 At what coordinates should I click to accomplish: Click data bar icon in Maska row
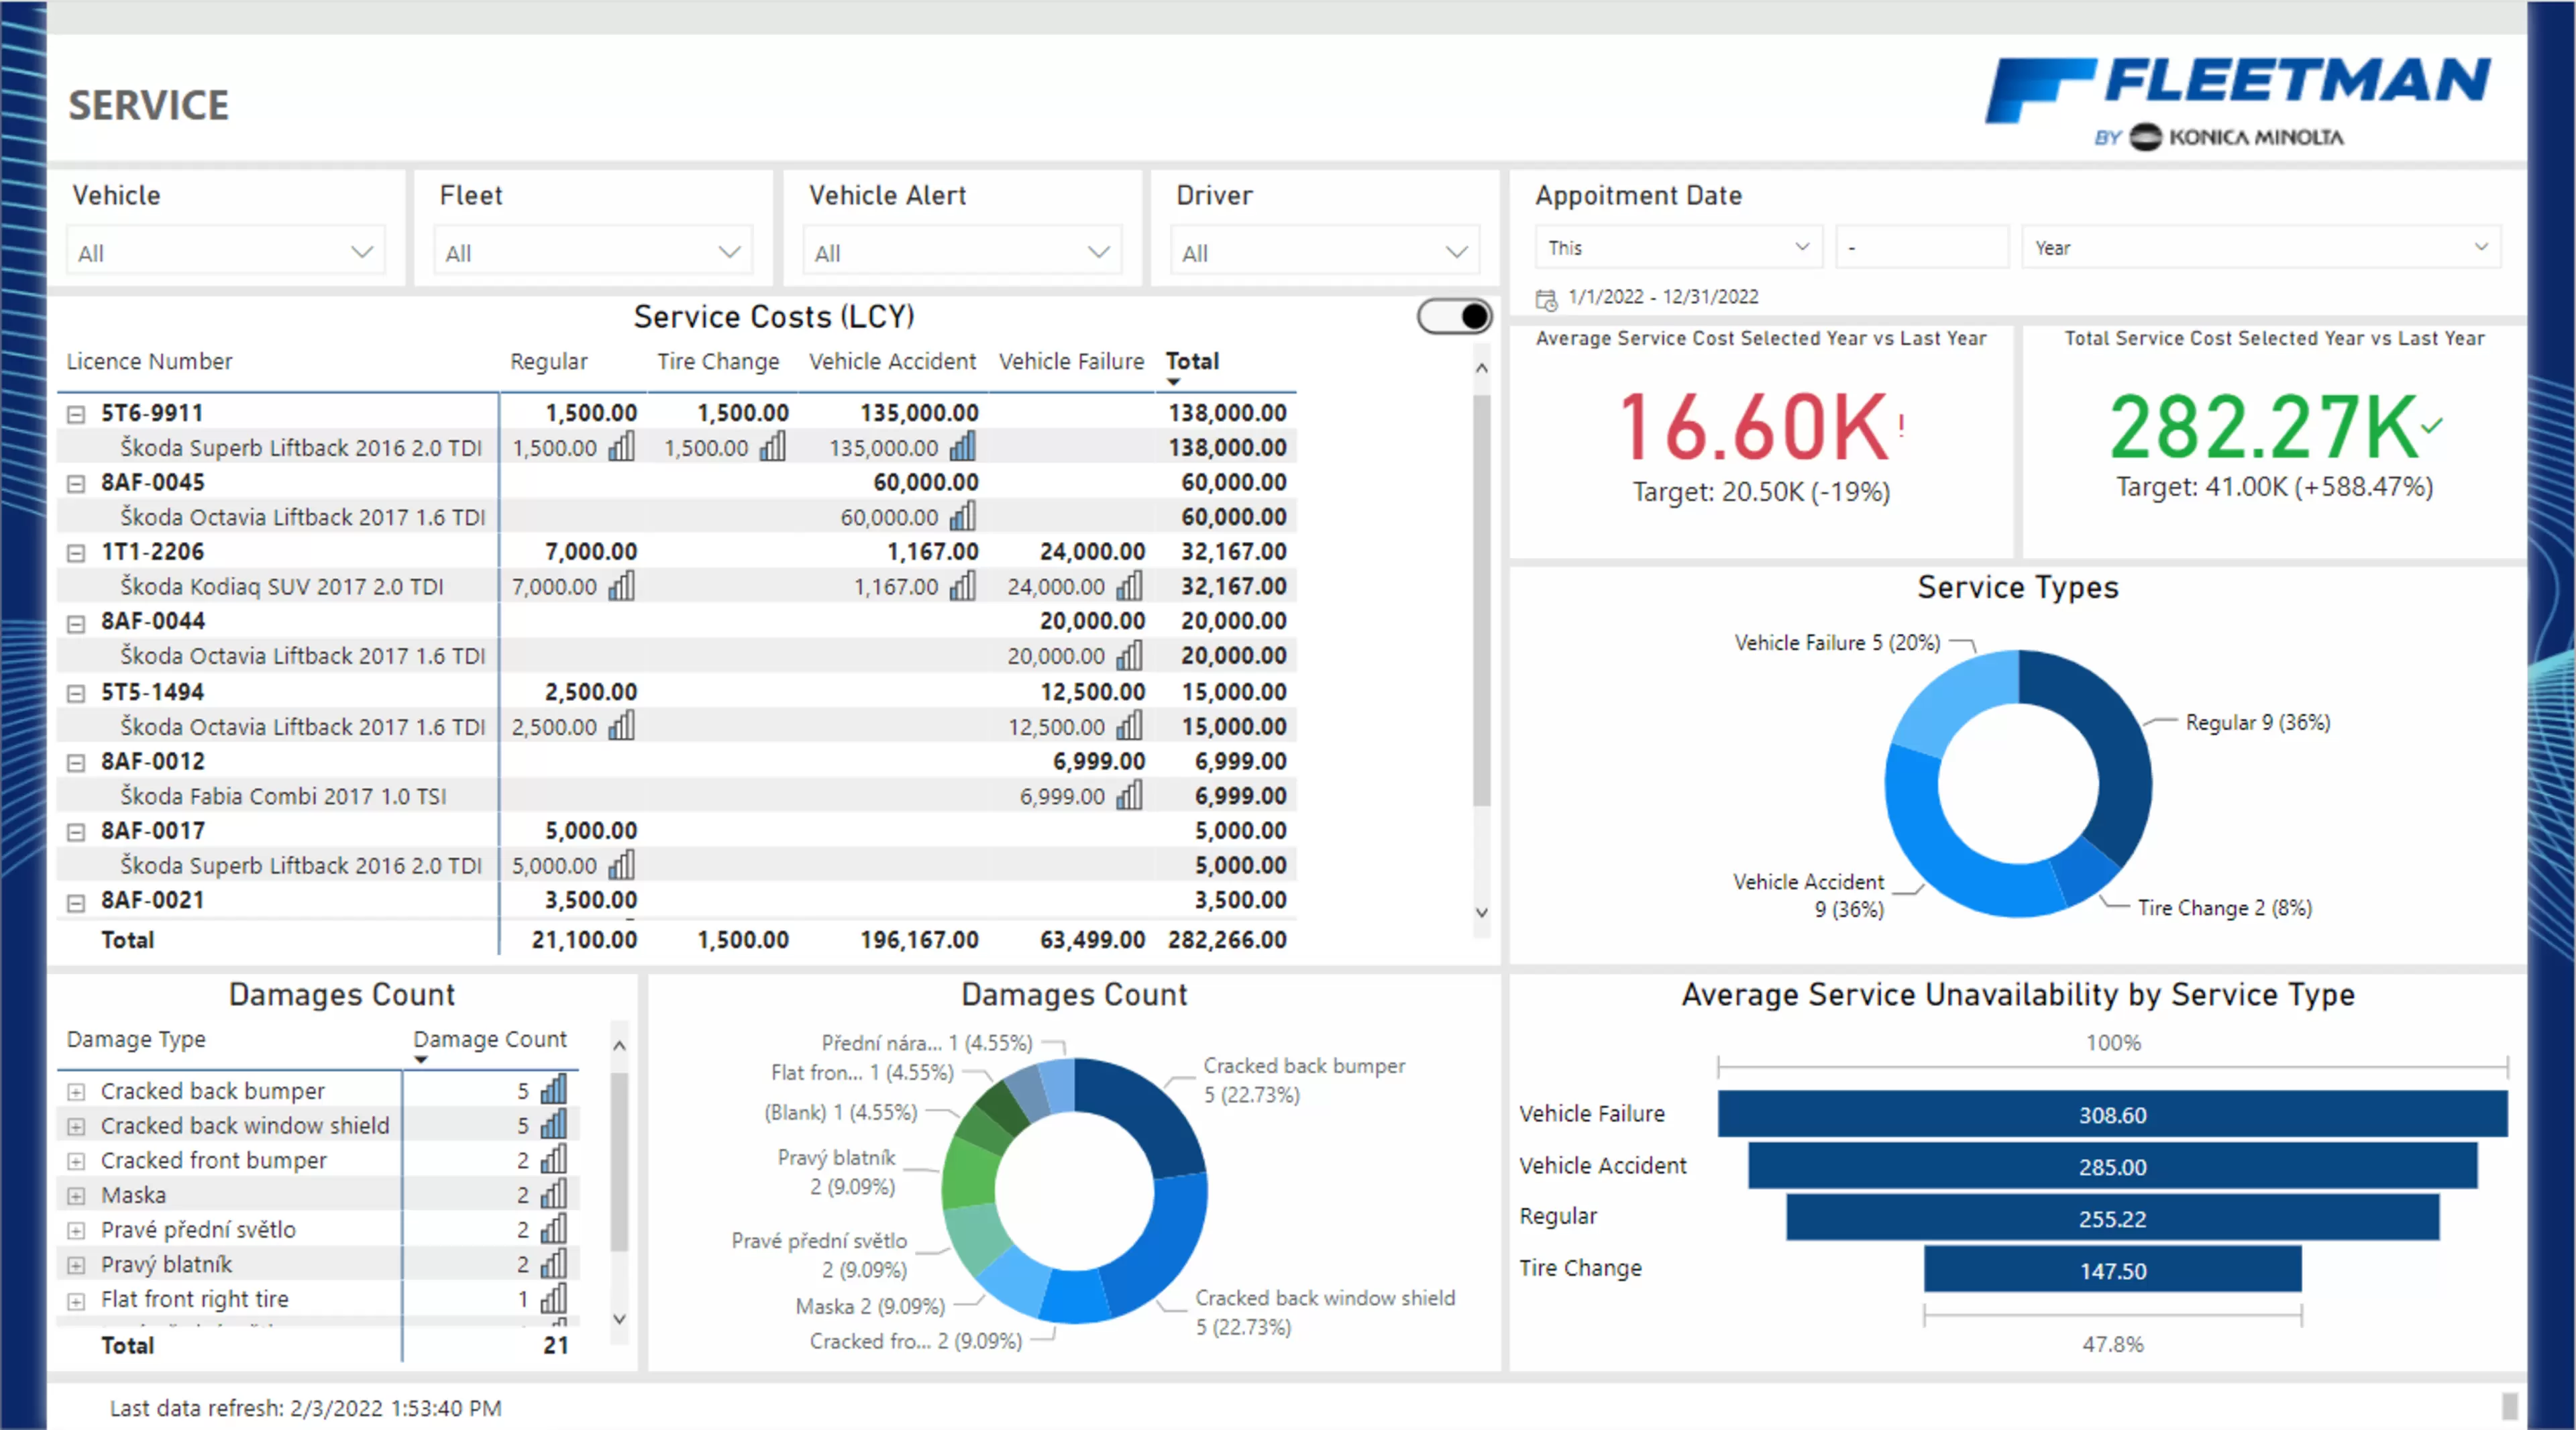coord(553,1194)
